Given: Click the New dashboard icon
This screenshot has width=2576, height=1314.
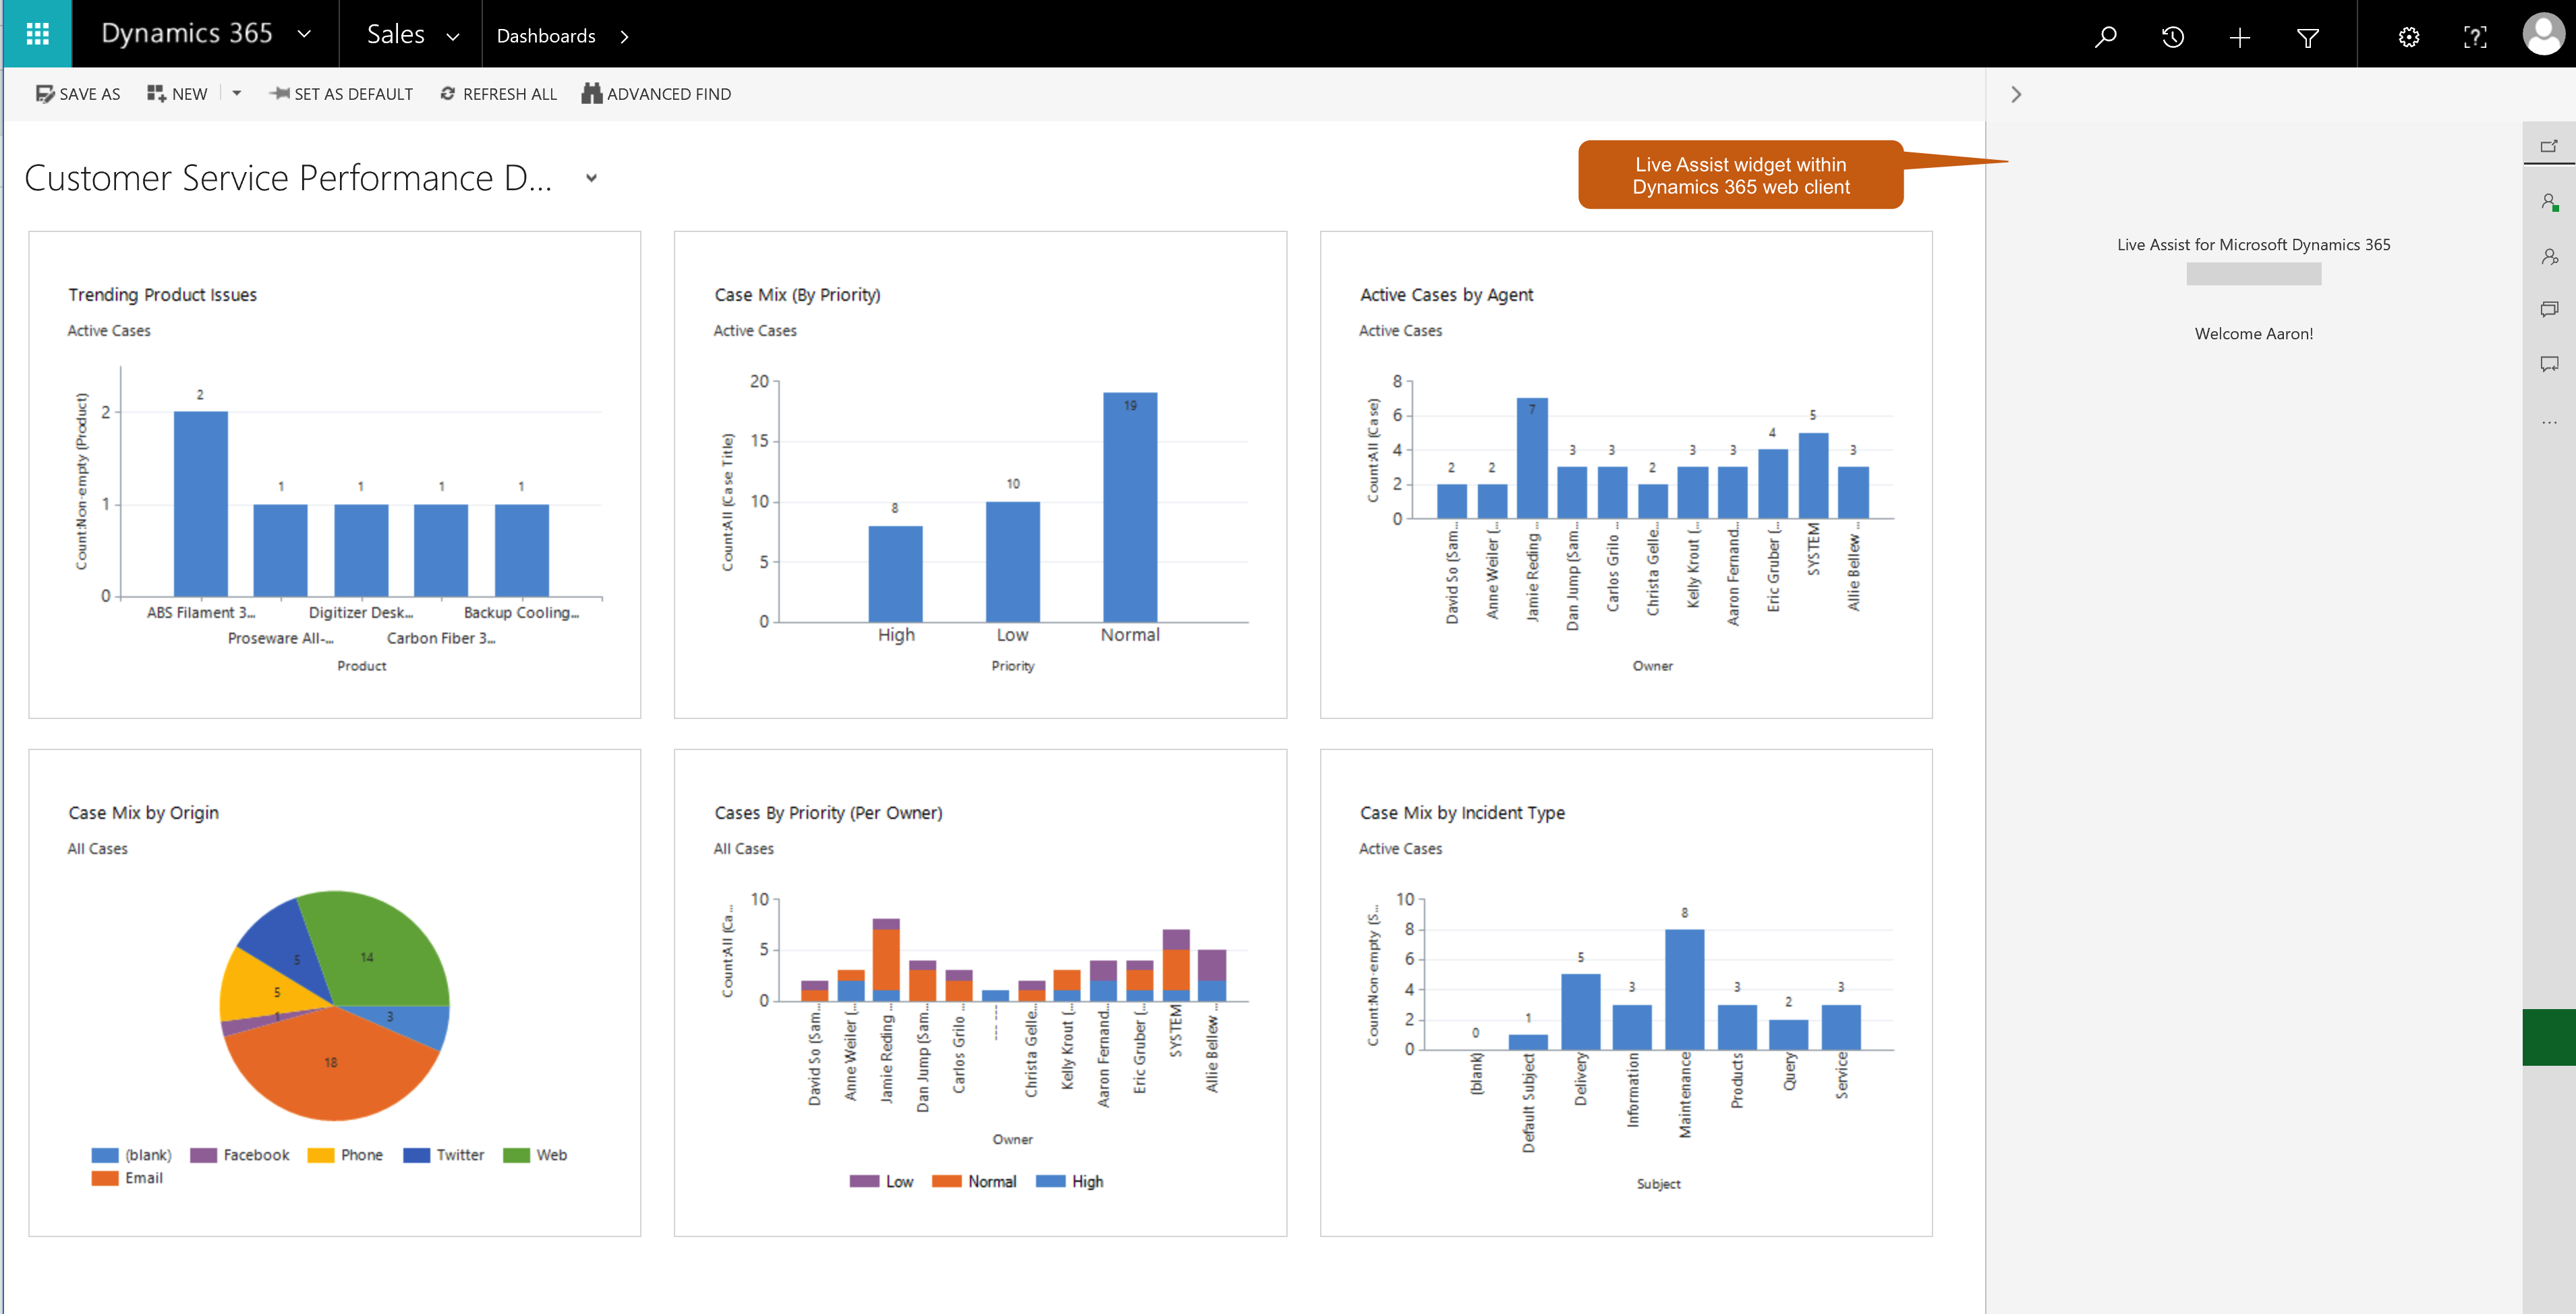Looking at the screenshot, I should pos(156,93).
